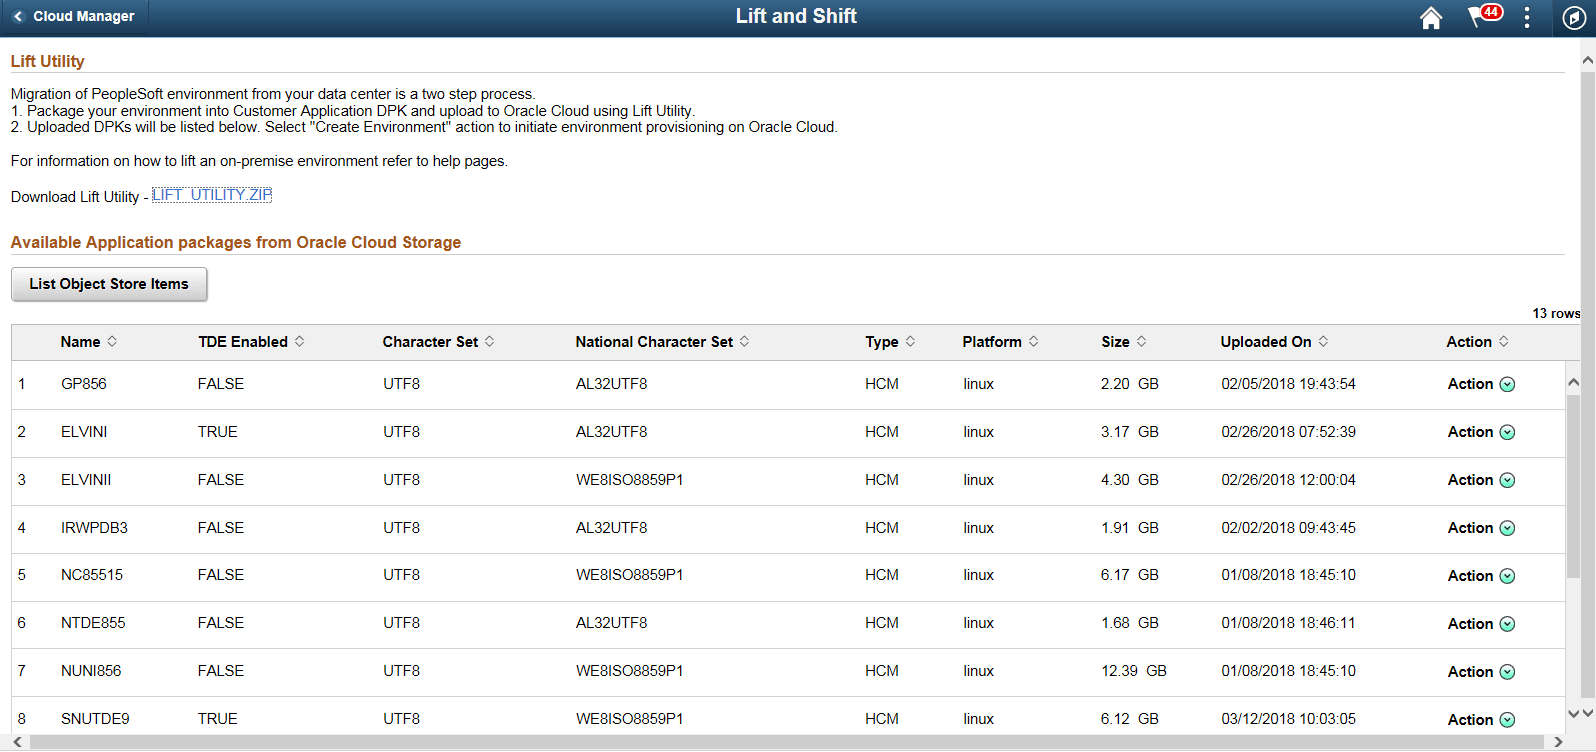Sort by the Character Set column

(439, 342)
